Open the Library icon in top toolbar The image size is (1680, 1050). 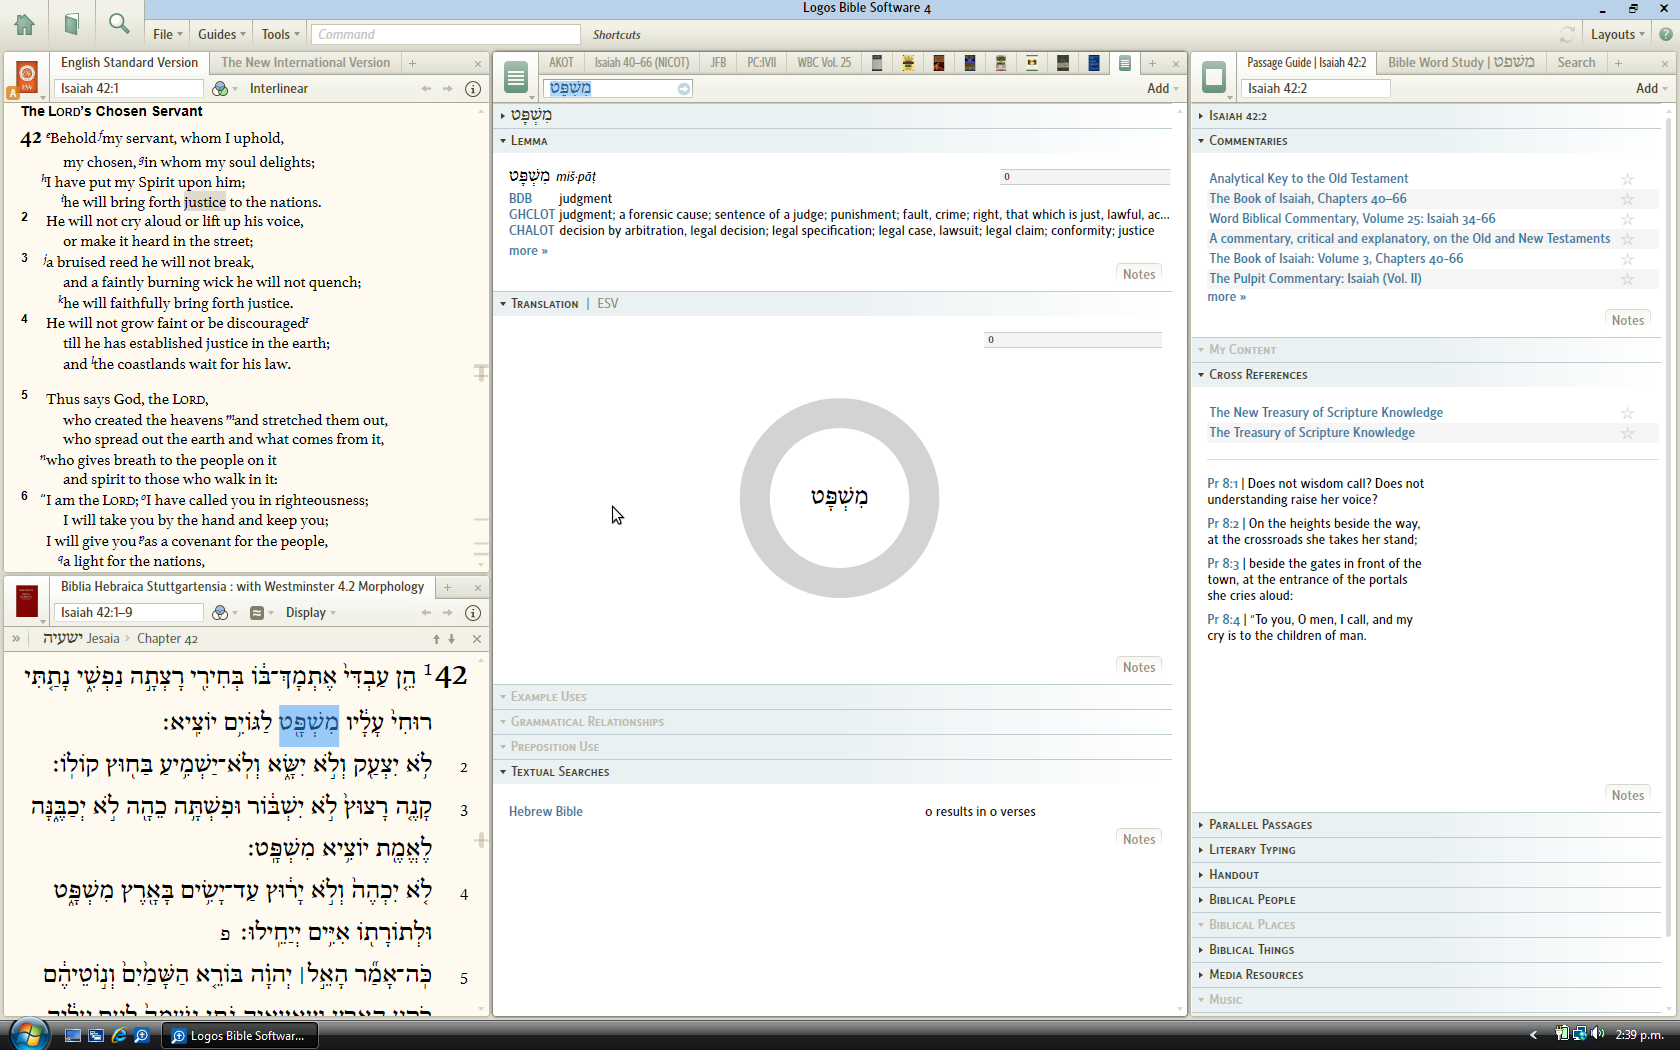click(71, 24)
